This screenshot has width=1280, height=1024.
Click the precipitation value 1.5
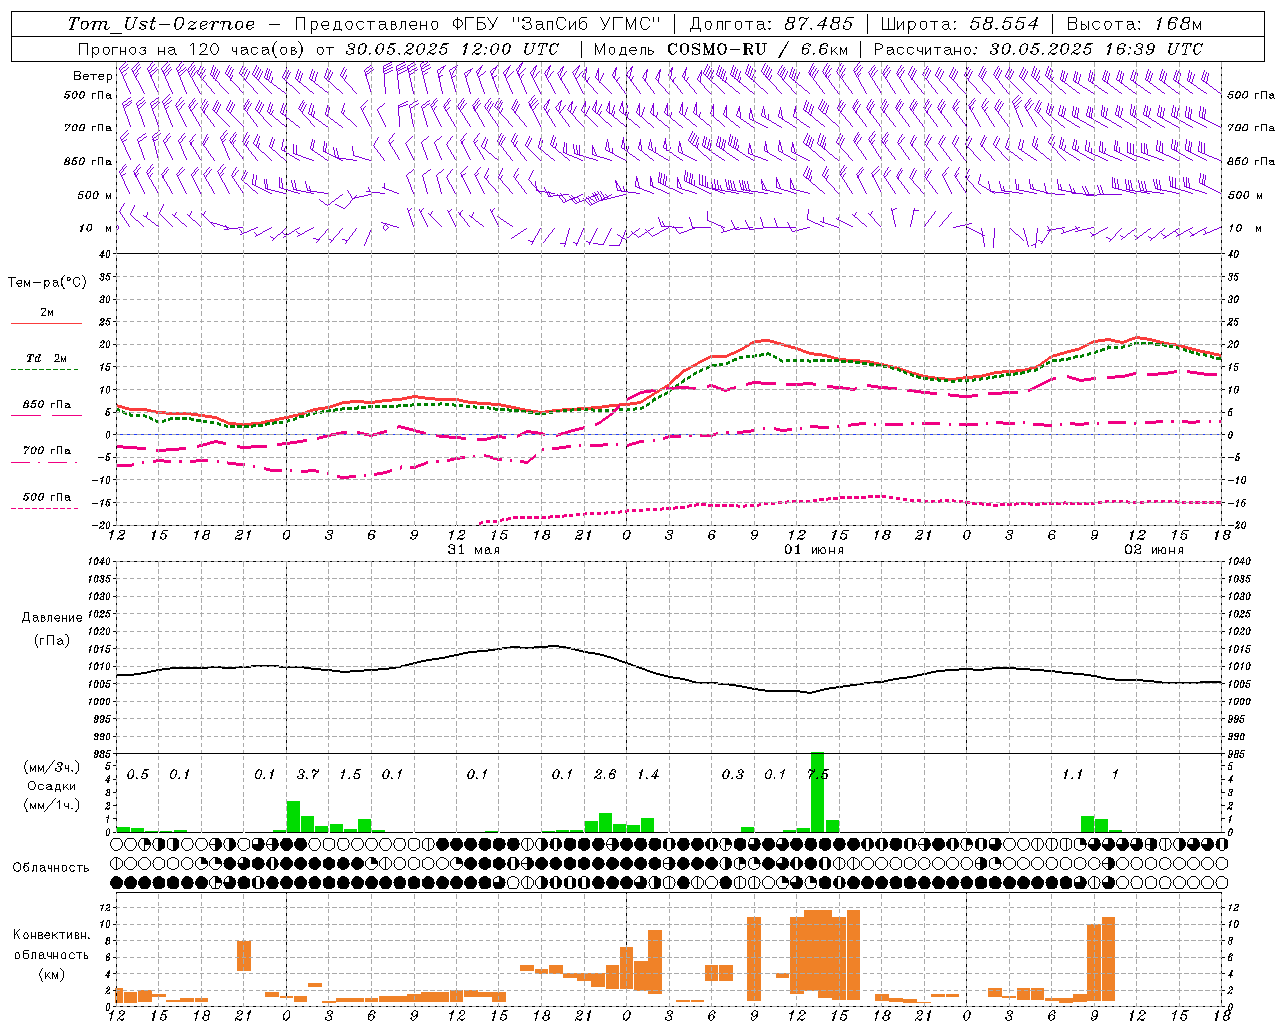[350, 775]
